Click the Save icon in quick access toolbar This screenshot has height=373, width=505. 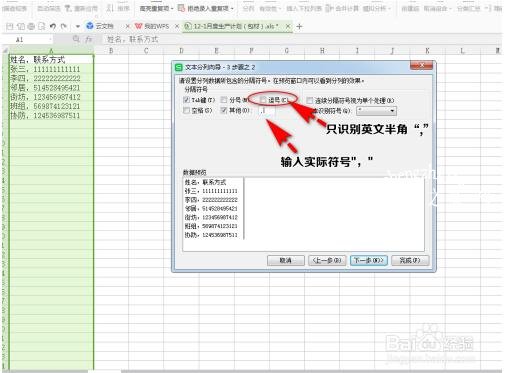(x=10, y=26)
